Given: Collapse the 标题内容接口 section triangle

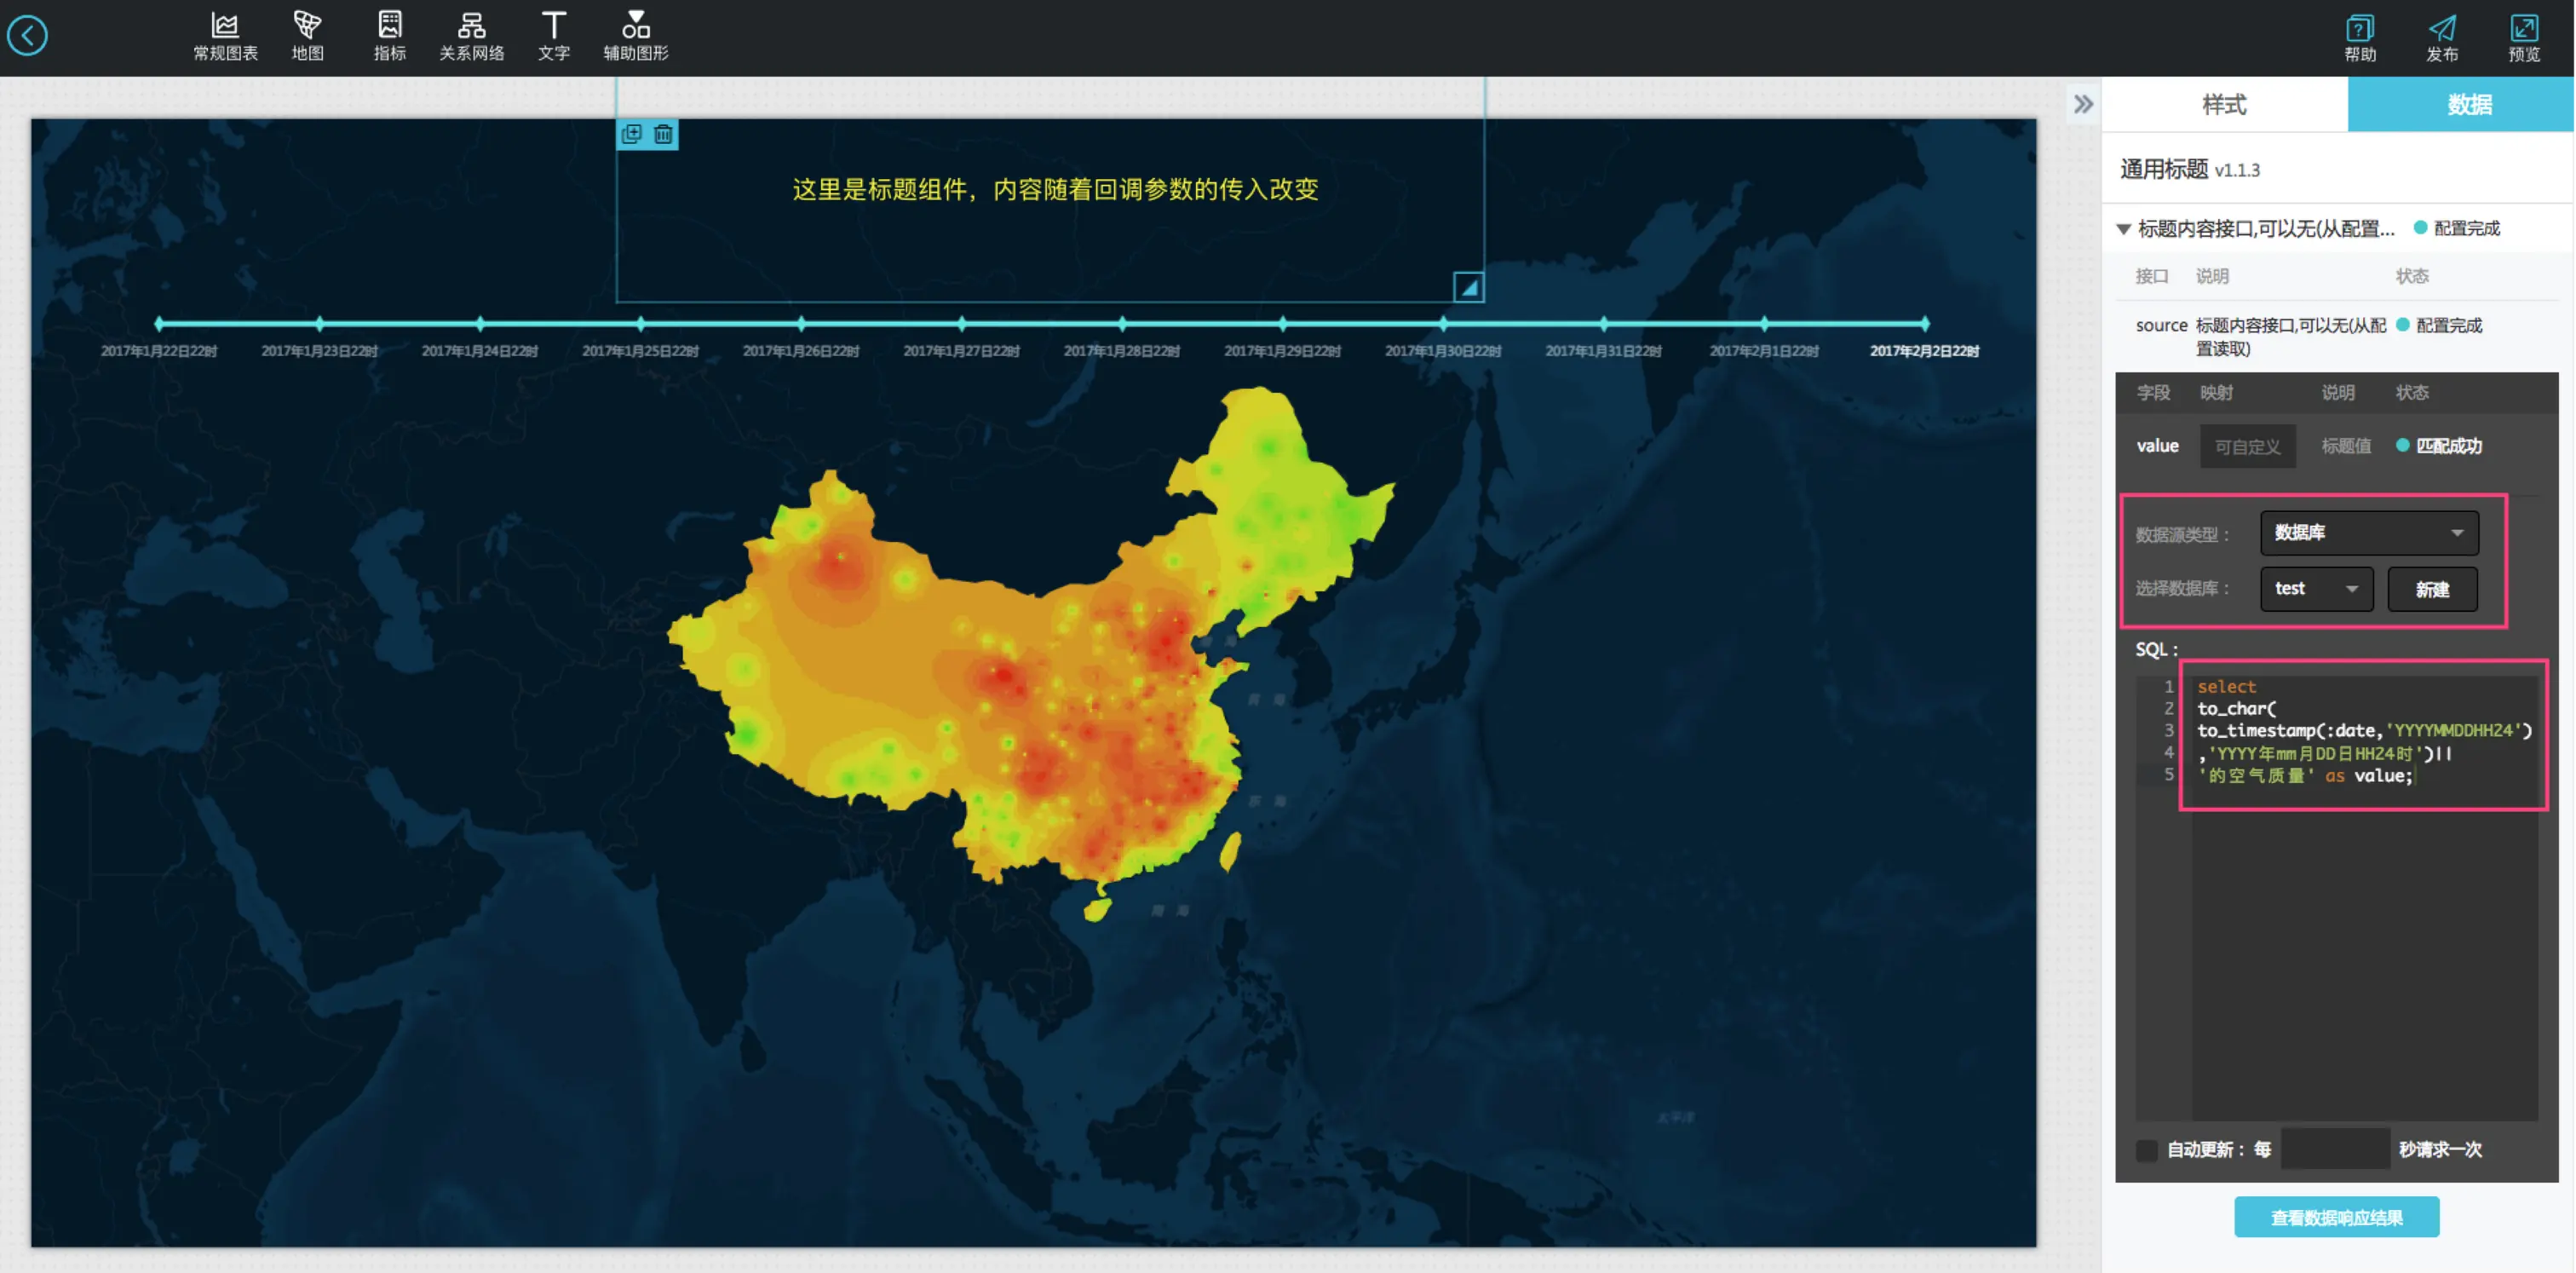Looking at the screenshot, I should (2123, 229).
